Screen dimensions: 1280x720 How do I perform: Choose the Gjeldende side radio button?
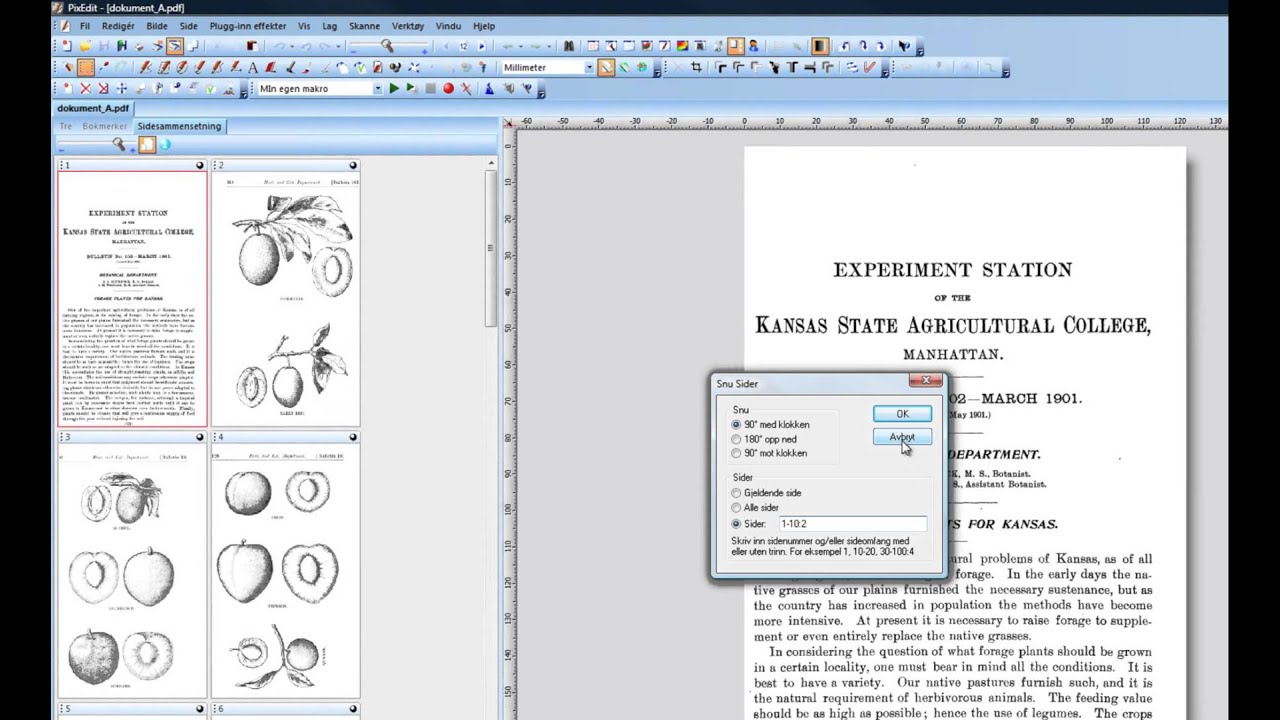click(x=736, y=493)
